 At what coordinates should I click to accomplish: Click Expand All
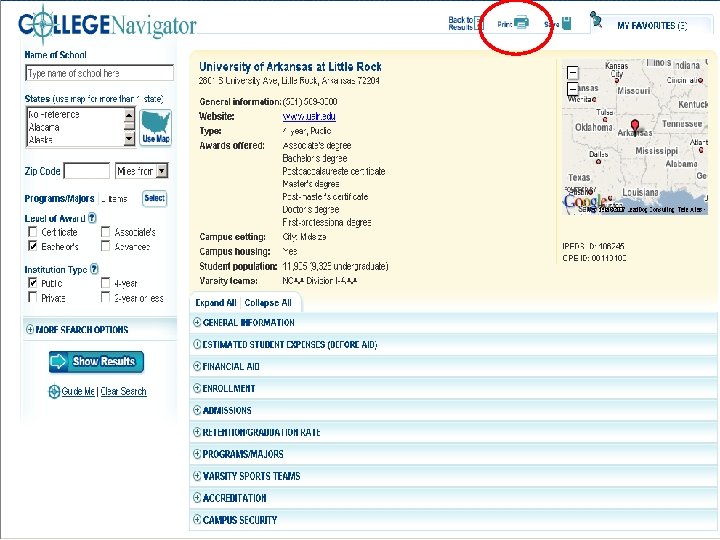click(216, 303)
